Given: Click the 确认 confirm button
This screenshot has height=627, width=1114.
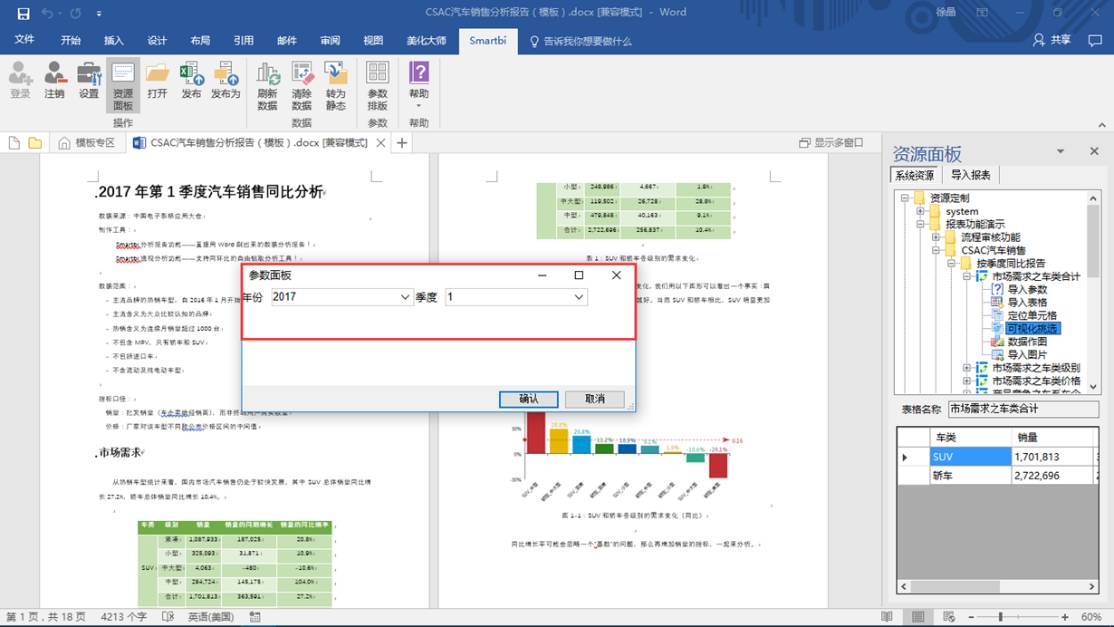Looking at the screenshot, I should 529,398.
